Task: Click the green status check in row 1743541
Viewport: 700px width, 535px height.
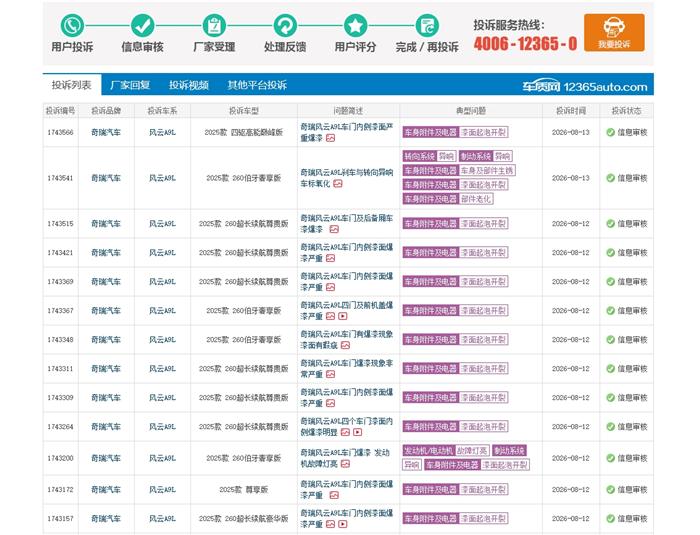Action: [610, 178]
